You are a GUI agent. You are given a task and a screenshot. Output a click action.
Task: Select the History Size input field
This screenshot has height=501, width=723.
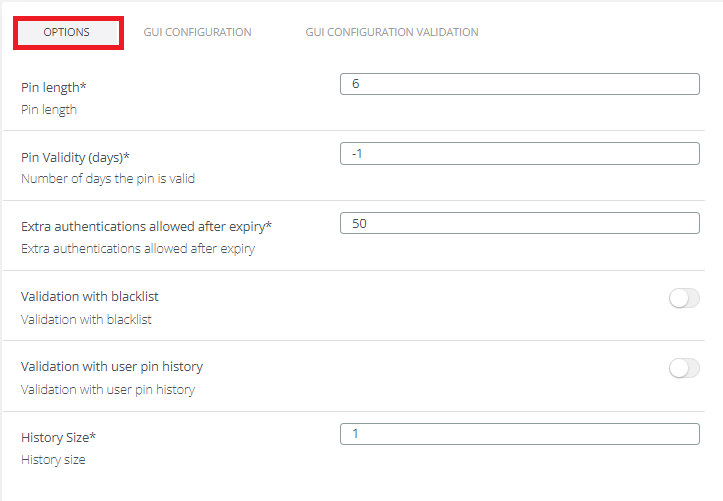(519, 434)
